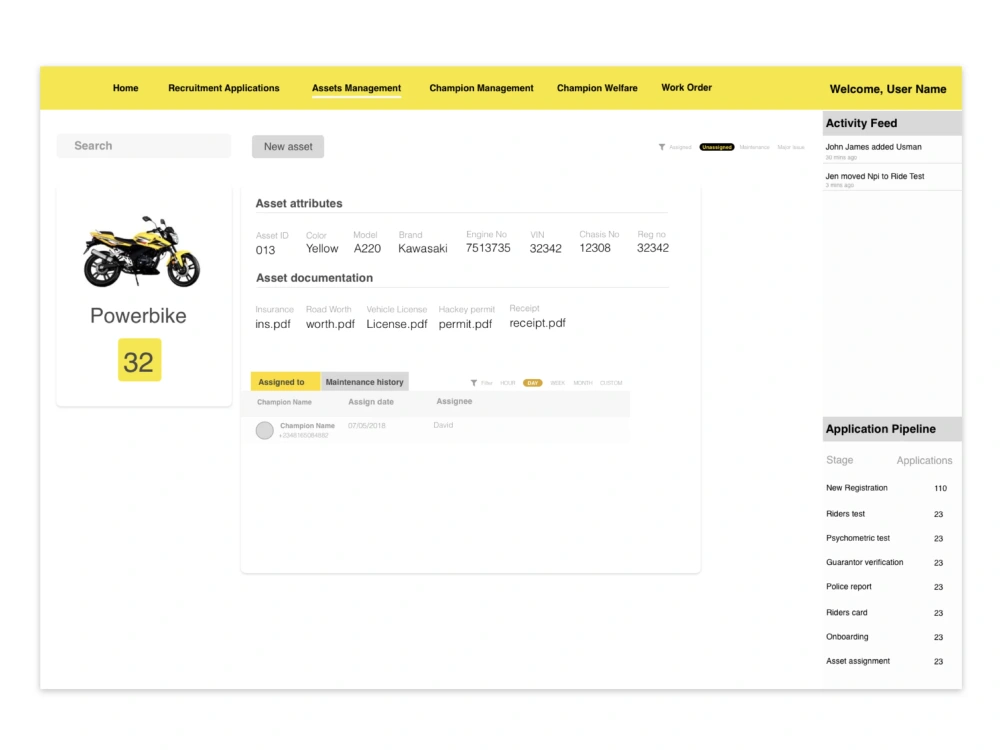Navigate to Work Order

pos(686,87)
